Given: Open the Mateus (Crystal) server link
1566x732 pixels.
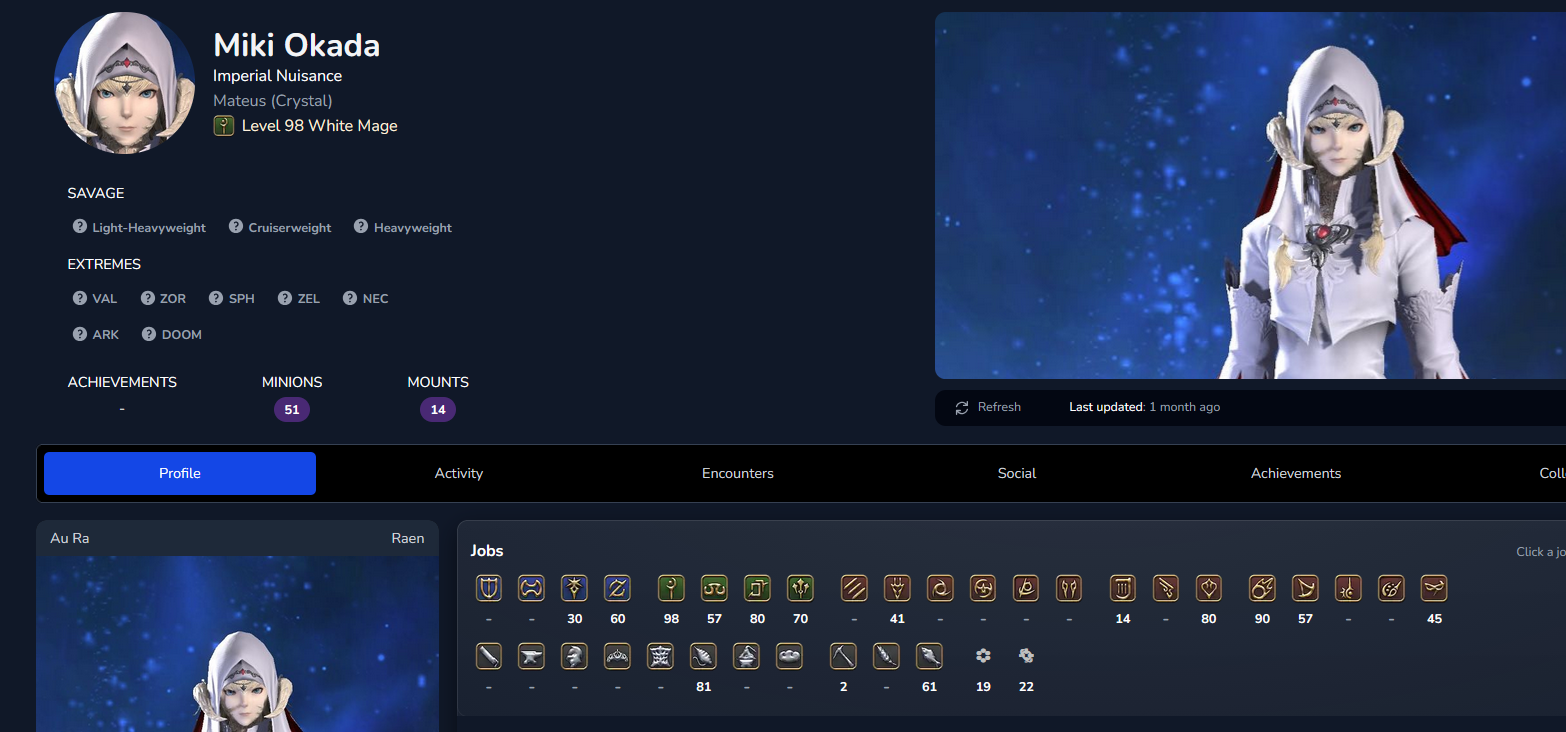Looking at the screenshot, I should click(x=273, y=101).
